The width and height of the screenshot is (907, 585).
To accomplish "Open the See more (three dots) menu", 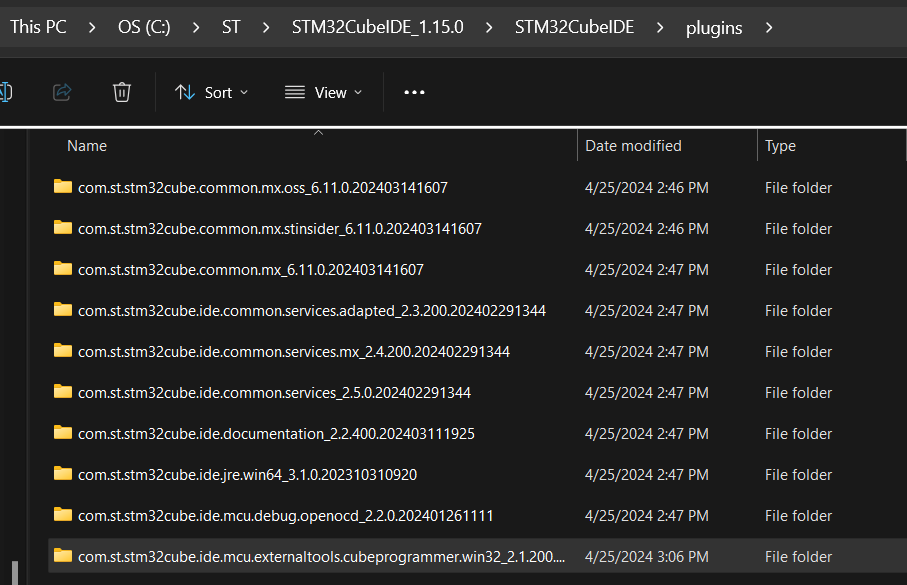I will click(414, 92).
